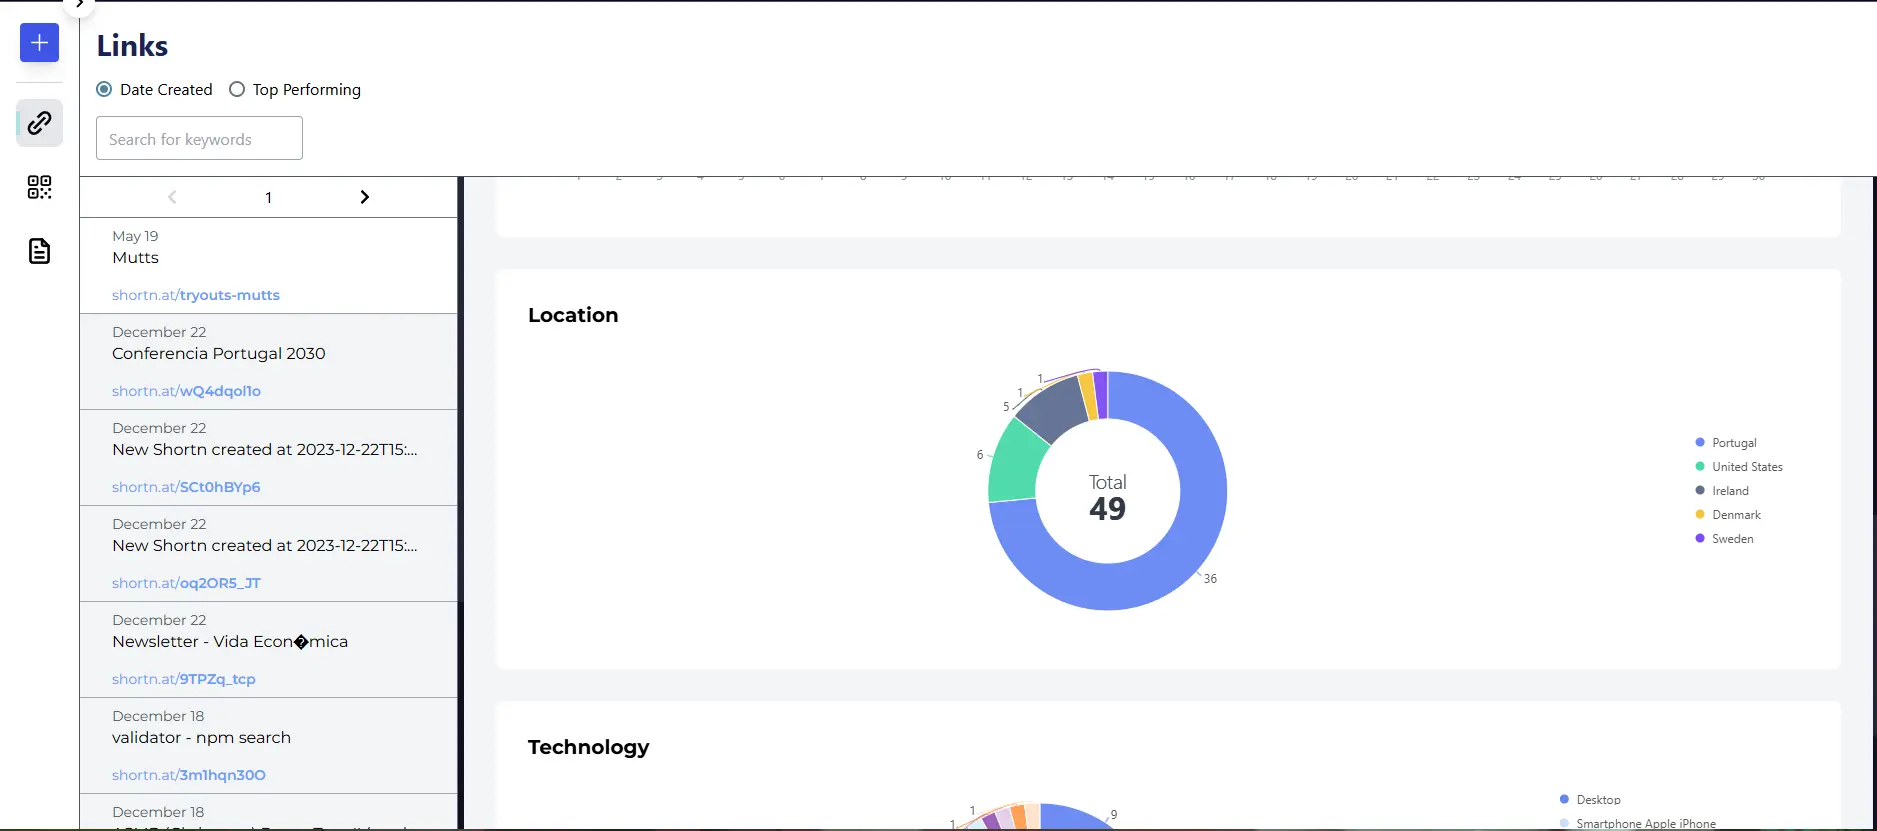The image size is (1877, 831).
Task: Click the Denmark yellow legend swatch
Action: pyautogui.click(x=1700, y=515)
